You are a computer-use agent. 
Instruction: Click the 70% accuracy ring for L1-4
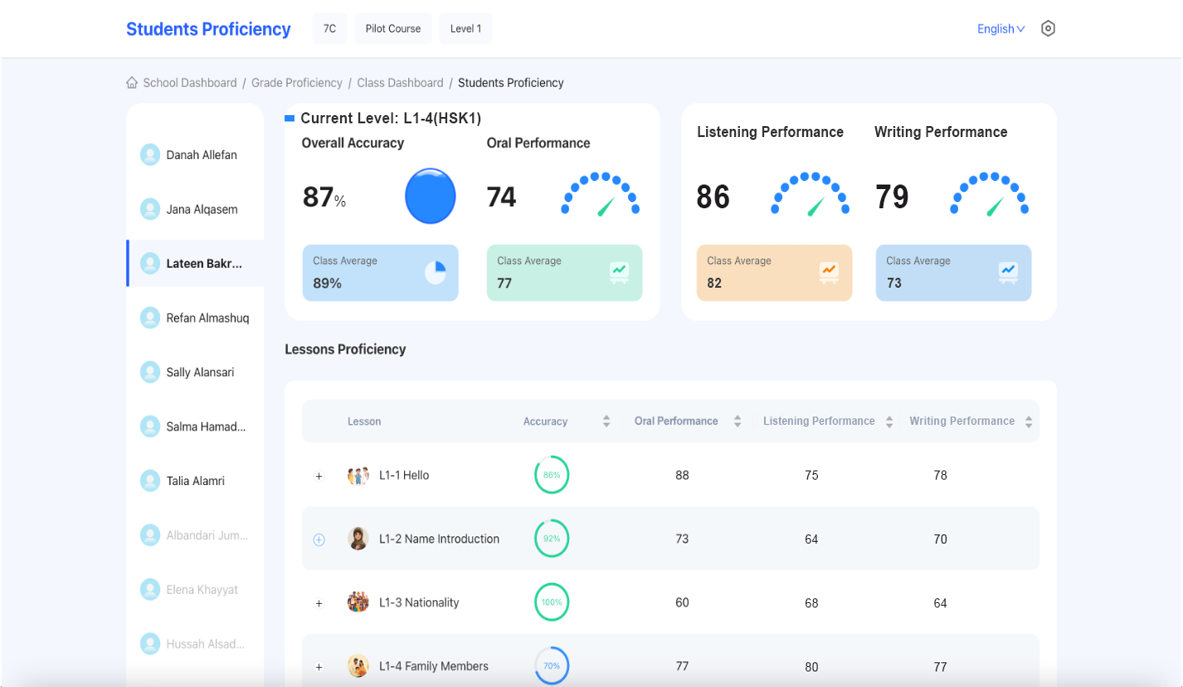(x=552, y=666)
